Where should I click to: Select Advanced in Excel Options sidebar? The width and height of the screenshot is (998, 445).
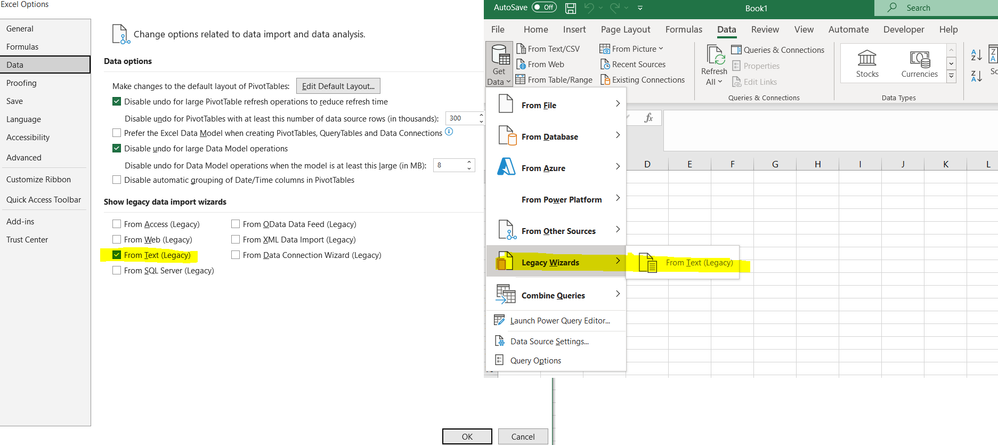pyautogui.click(x=24, y=157)
